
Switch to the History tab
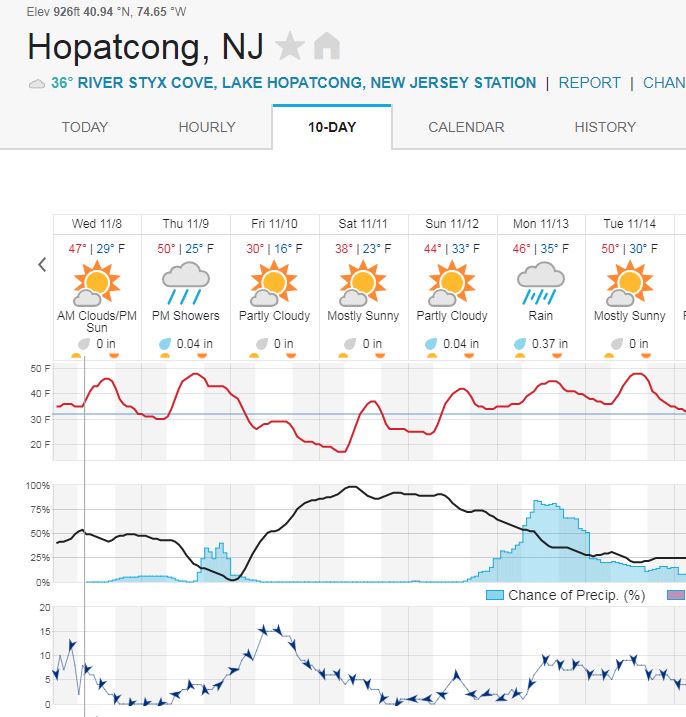[605, 127]
